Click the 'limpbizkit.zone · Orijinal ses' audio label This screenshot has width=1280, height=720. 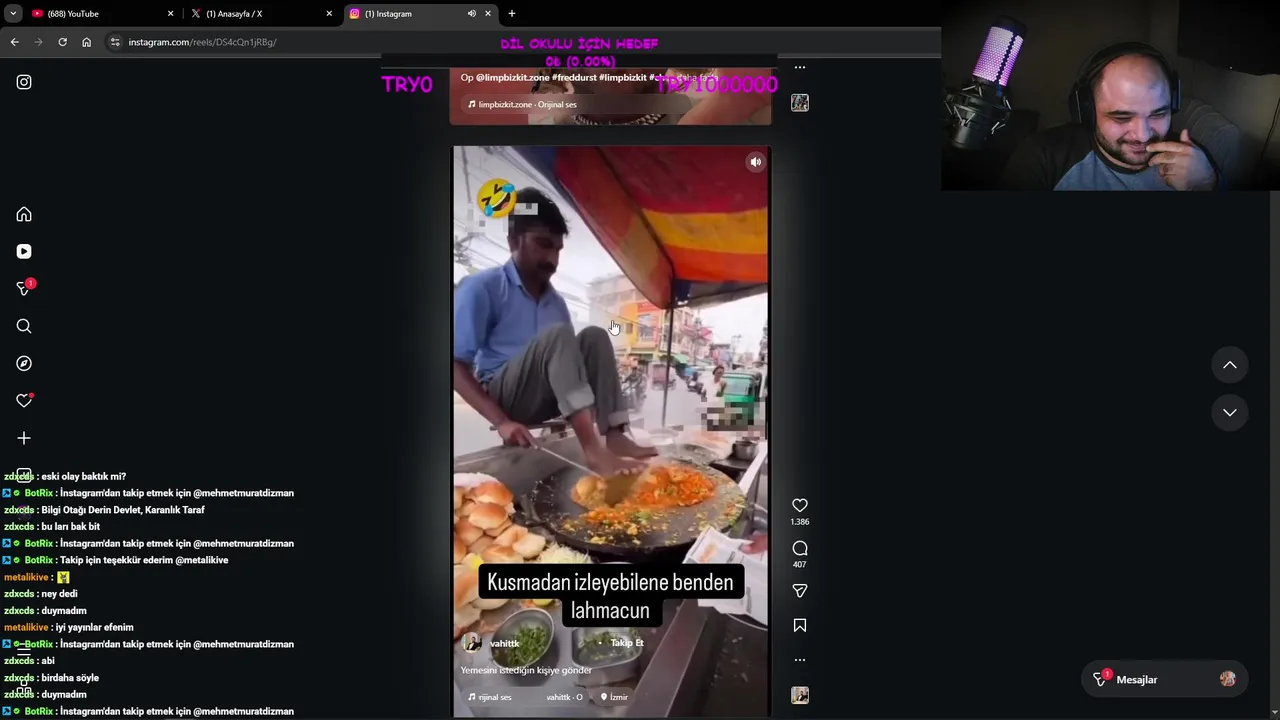[x=522, y=104]
